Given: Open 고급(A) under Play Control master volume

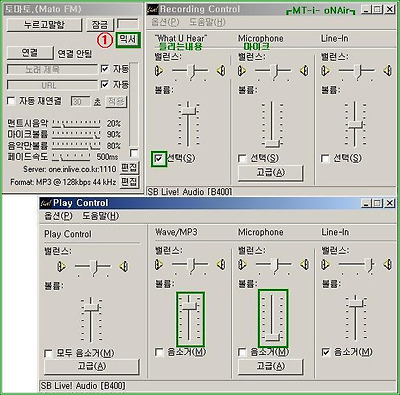Looking at the screenshot, I should pyautogui.click(x=92, y=366).
